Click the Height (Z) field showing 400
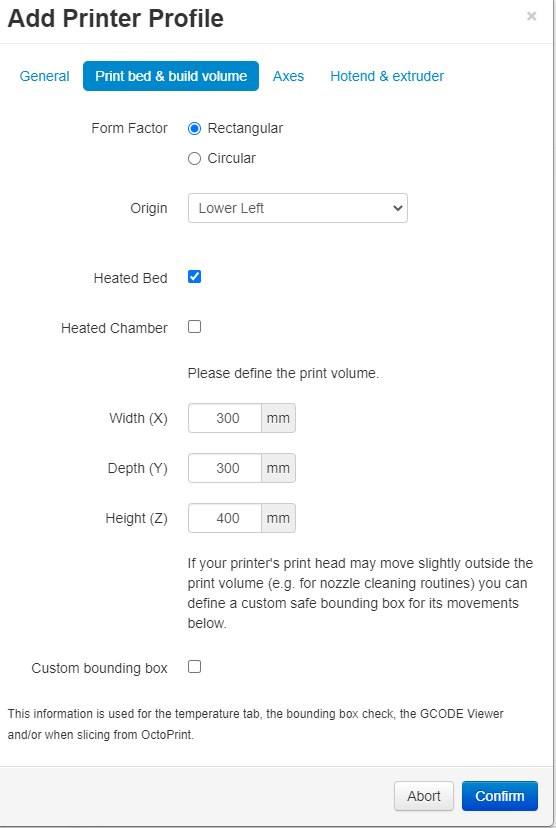The image size is (556, 828). pos(225,518)
